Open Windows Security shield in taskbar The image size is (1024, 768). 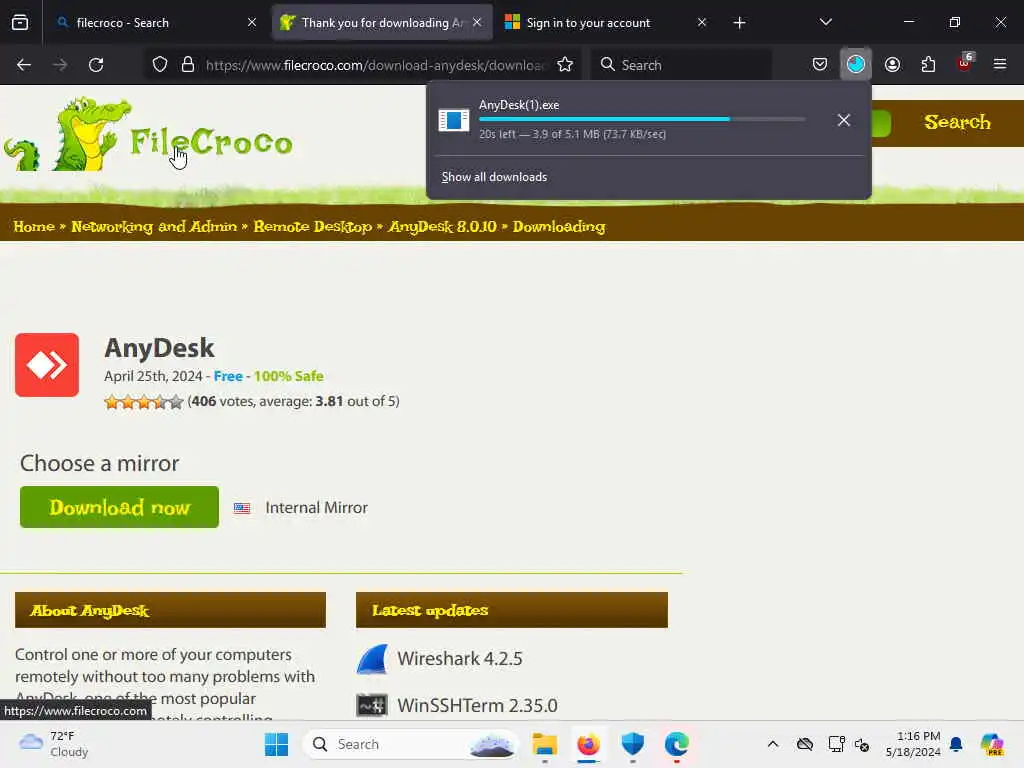(x=633, y=744)
